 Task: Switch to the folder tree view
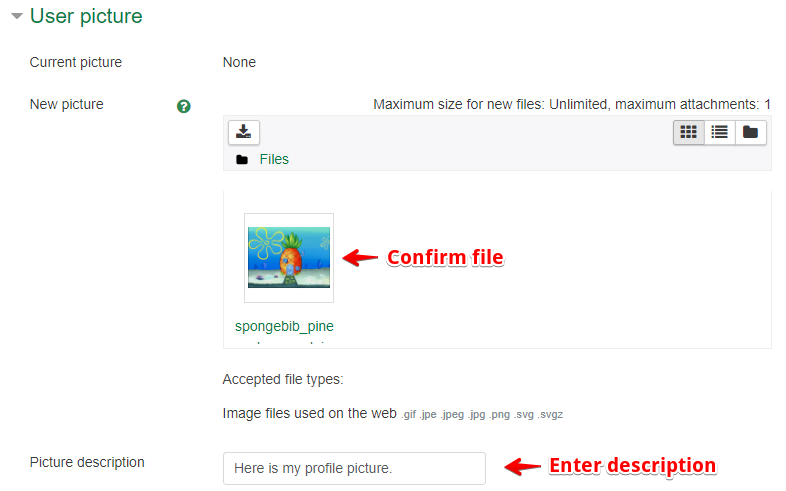click(750, 132)
